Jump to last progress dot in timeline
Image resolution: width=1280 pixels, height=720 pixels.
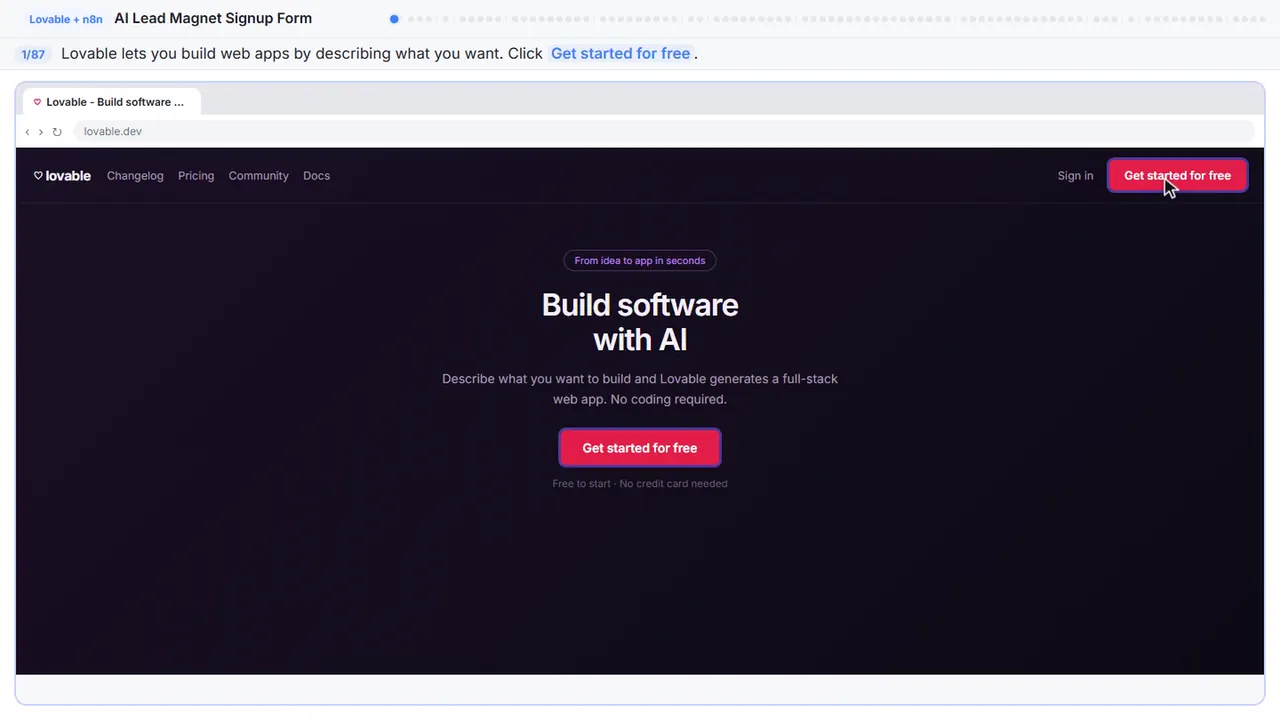1261,19
